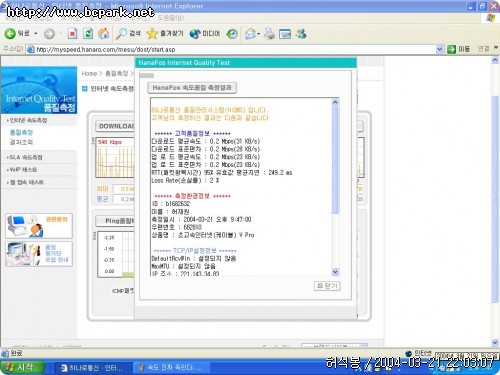
Task: Open Search with magnifier icon
Action: (128, 33)
